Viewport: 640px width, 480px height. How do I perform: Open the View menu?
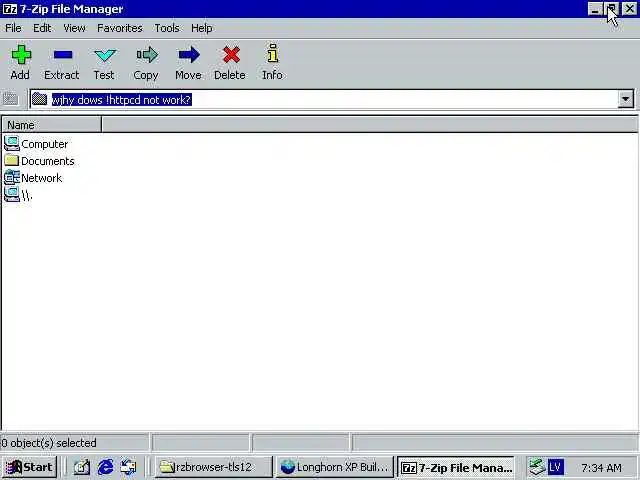(x=74, y=28)
